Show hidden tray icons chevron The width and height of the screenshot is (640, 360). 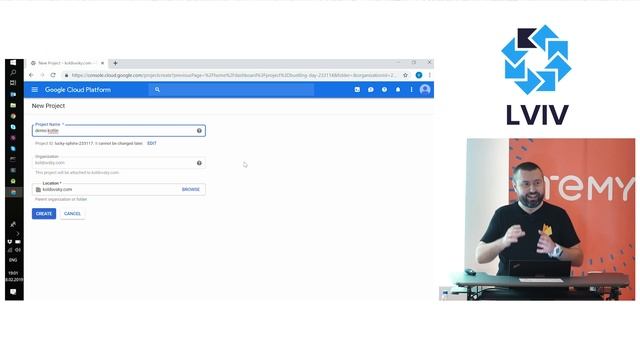pos(18,233)
